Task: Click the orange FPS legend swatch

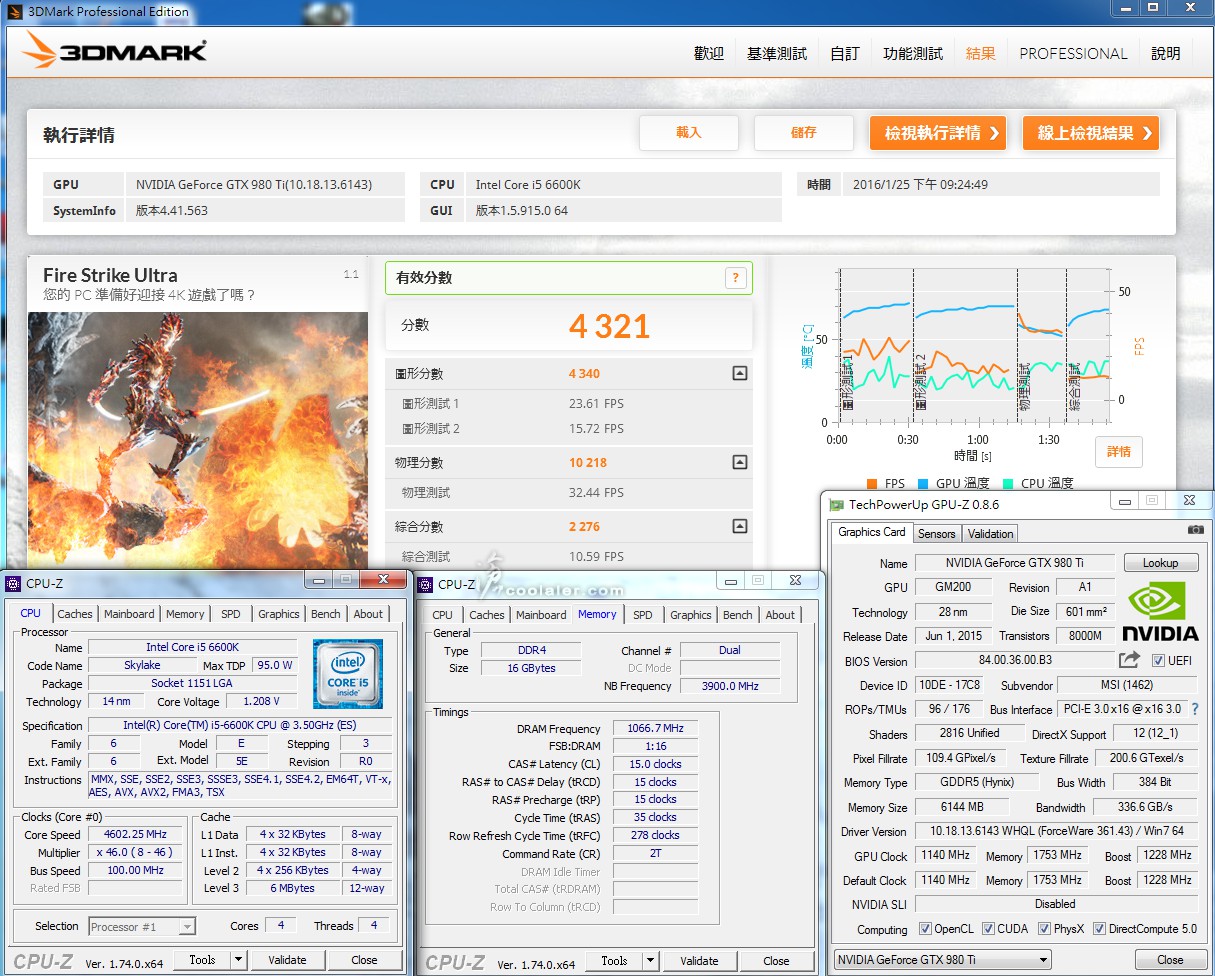Action: click(871, 484)
